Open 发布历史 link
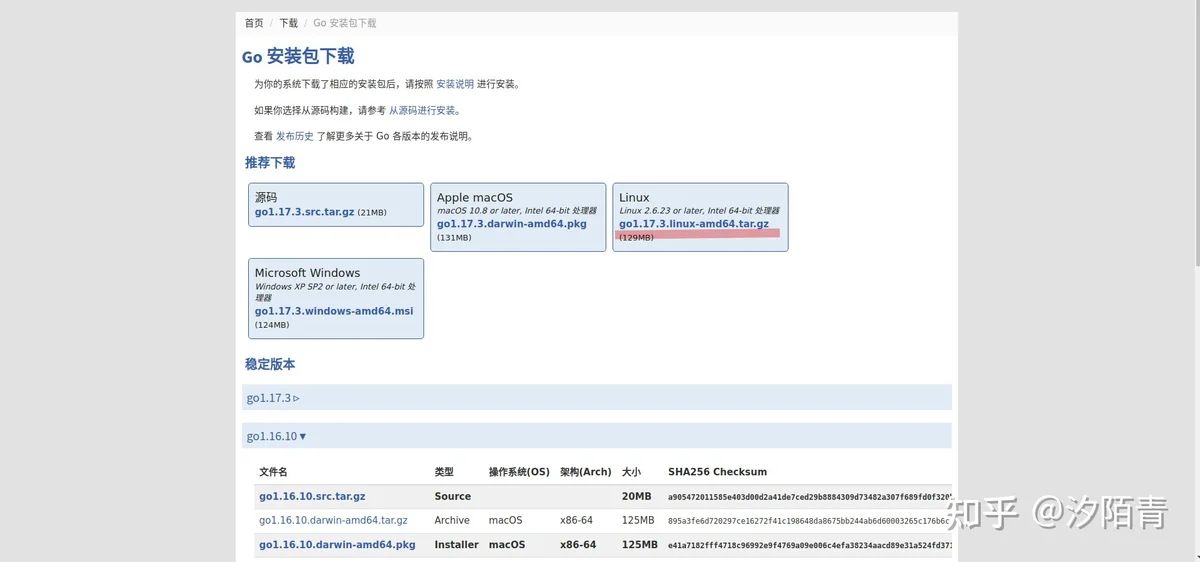 pos(295,136)
